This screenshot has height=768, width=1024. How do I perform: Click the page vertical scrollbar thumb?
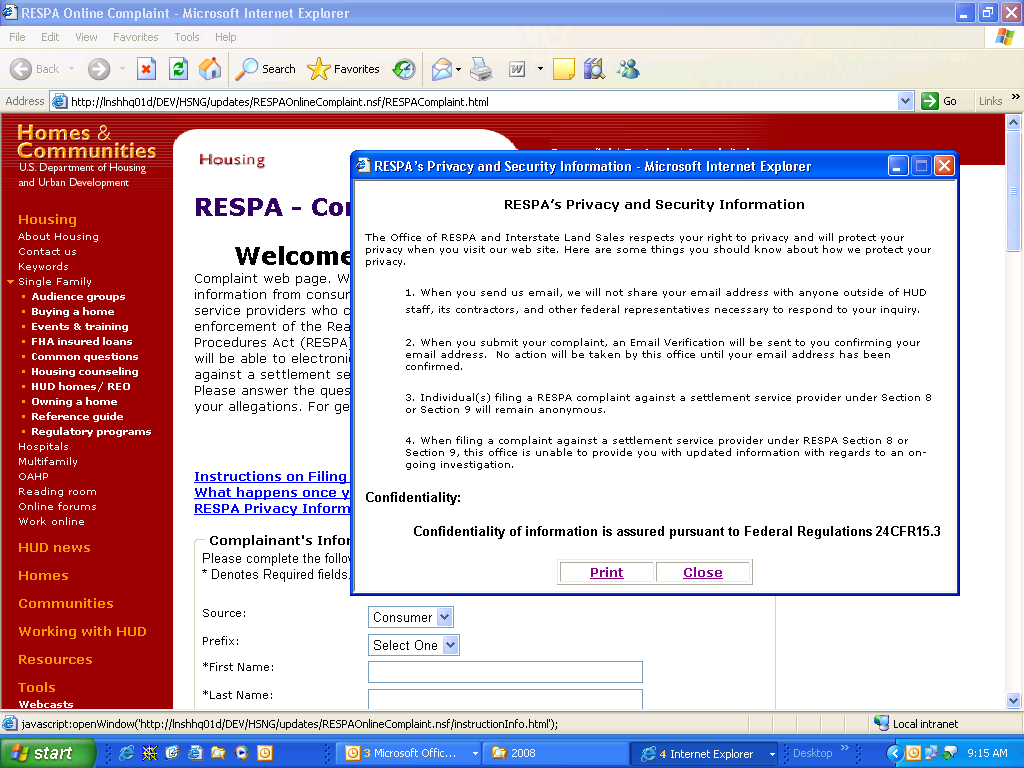point(1013,190)
